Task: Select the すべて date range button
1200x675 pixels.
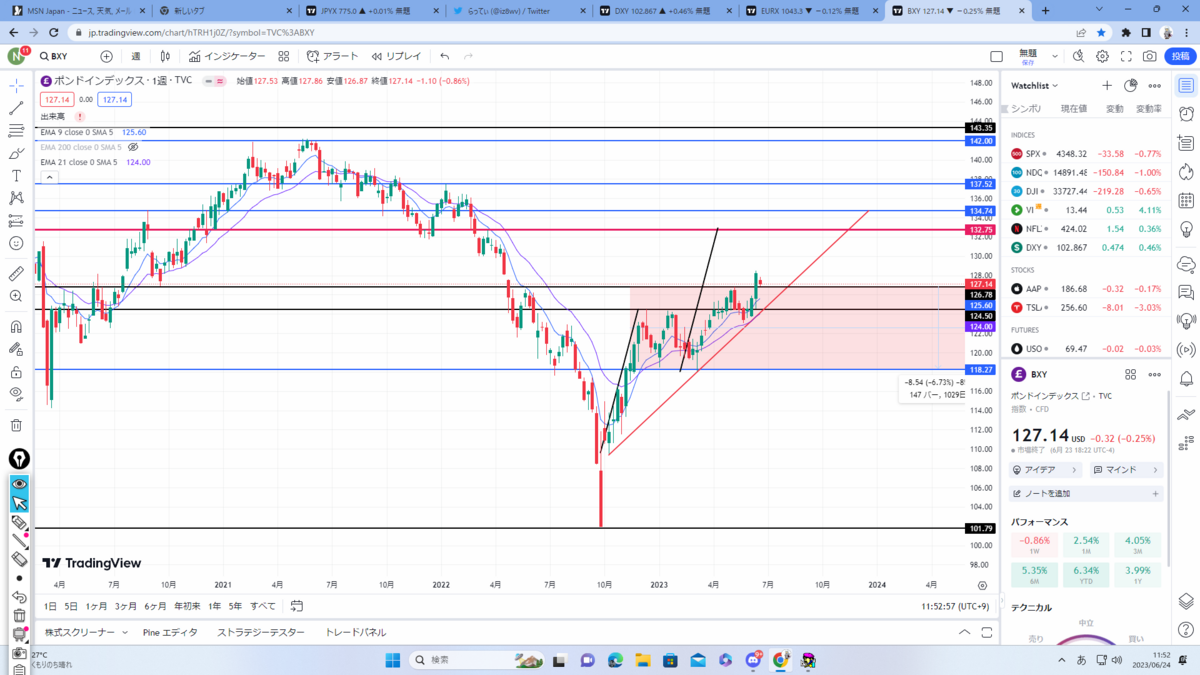Action: [263, 606]
